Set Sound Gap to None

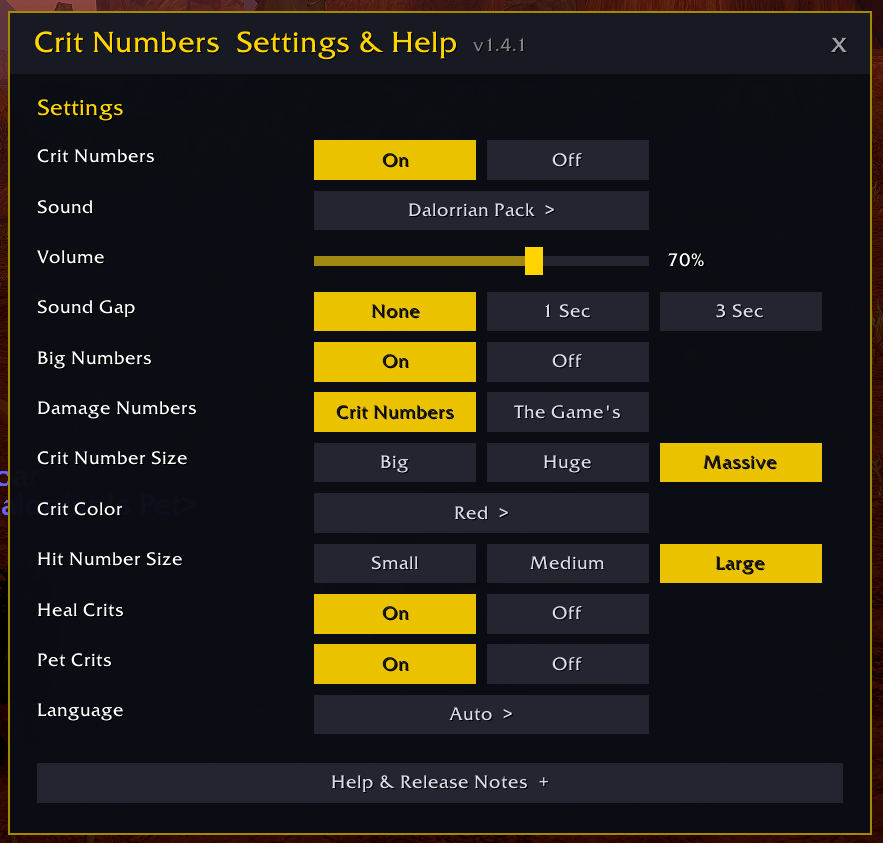click(x=395, y=311)
